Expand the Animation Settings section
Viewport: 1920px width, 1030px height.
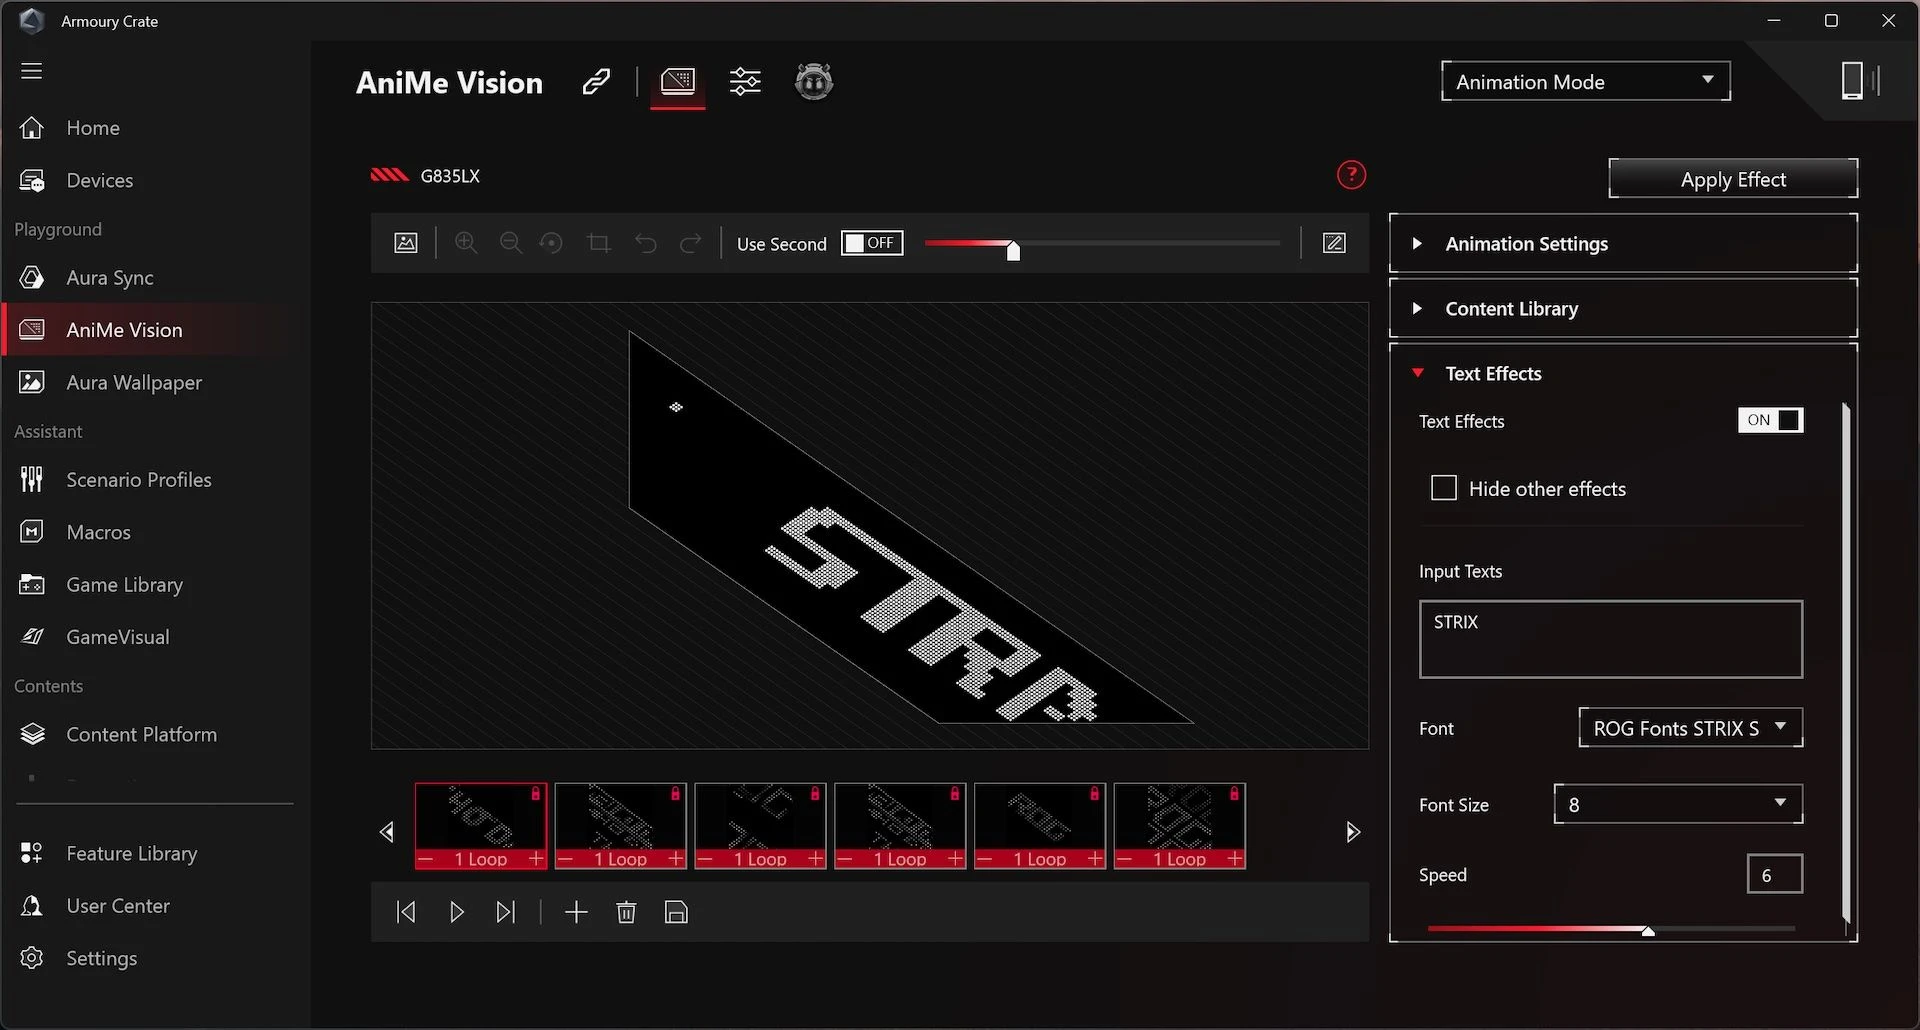(1623, 243)
